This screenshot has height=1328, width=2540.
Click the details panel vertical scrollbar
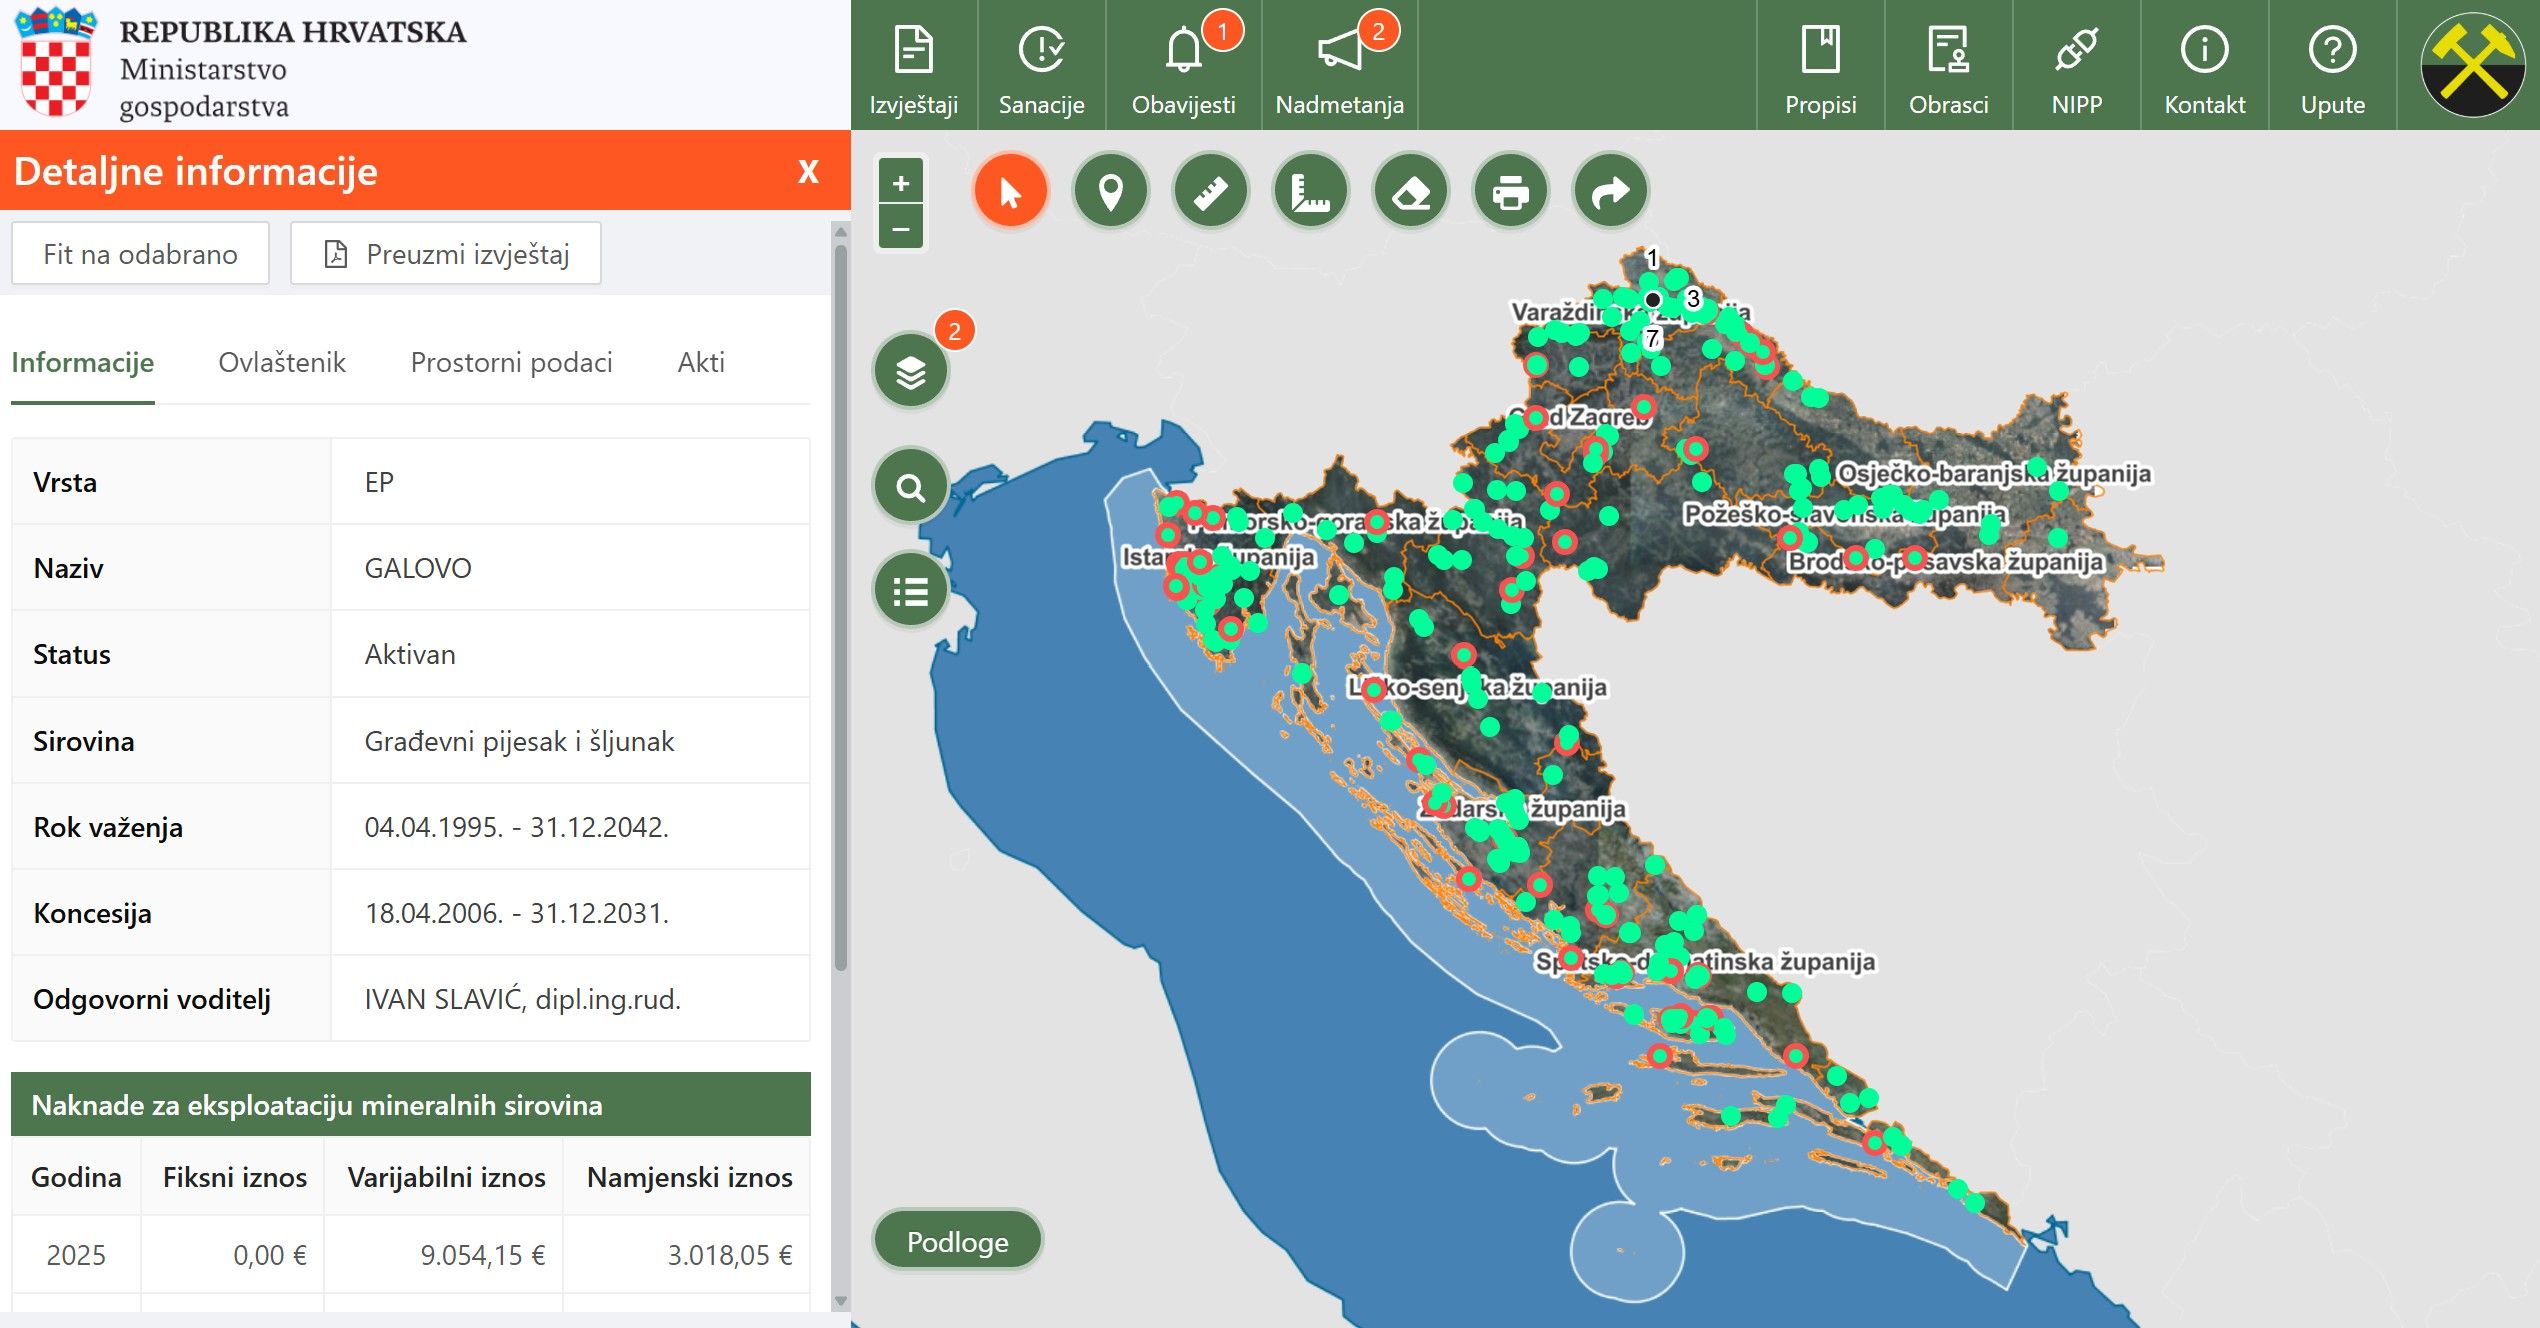[840, 600]
